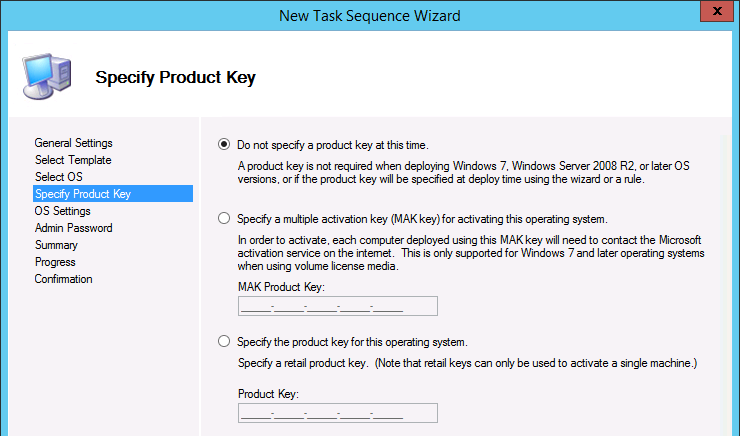Screen dimensions: 740x436
Task: Click the Progress step in sidebar
Action: (55, 262)
